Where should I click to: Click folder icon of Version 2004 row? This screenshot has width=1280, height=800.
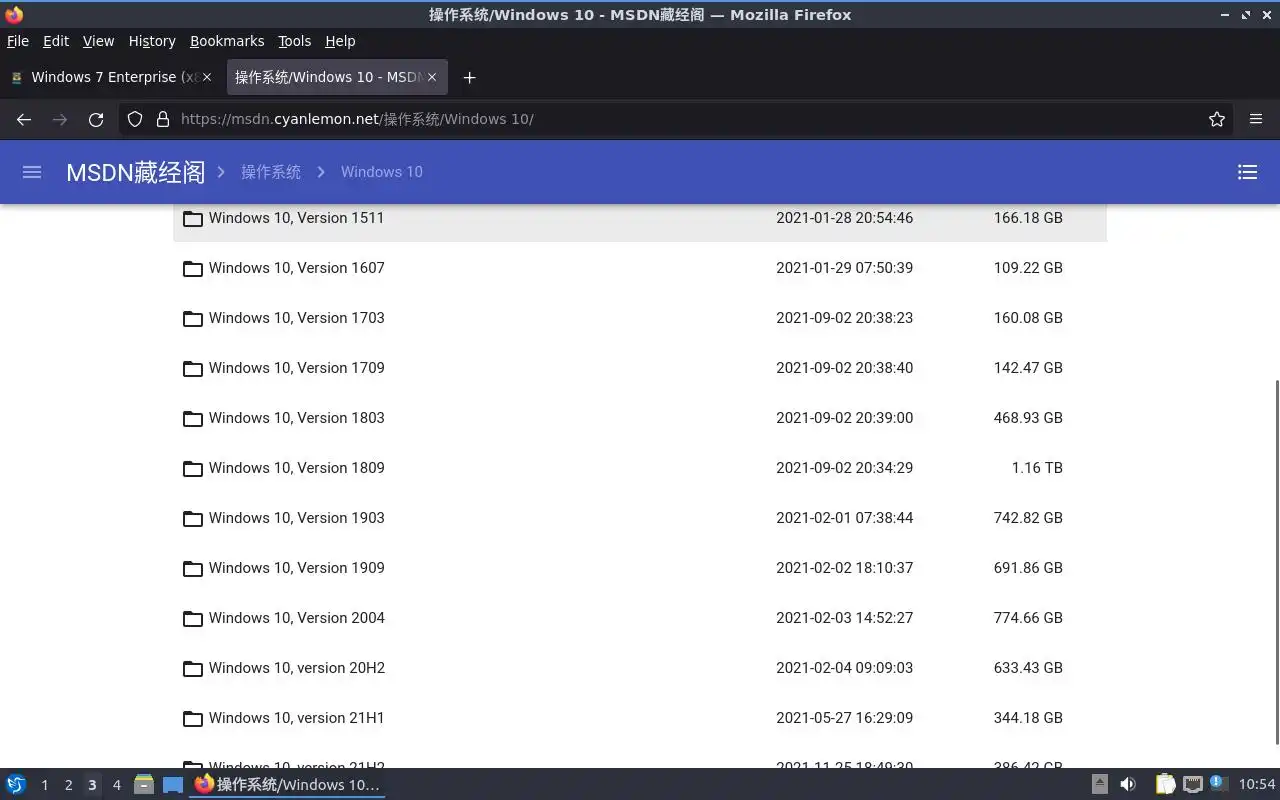[x=193, y=618]
